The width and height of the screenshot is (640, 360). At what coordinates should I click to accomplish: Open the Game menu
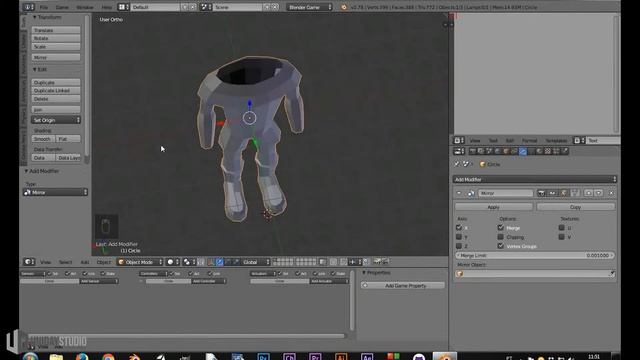point(62,7)
